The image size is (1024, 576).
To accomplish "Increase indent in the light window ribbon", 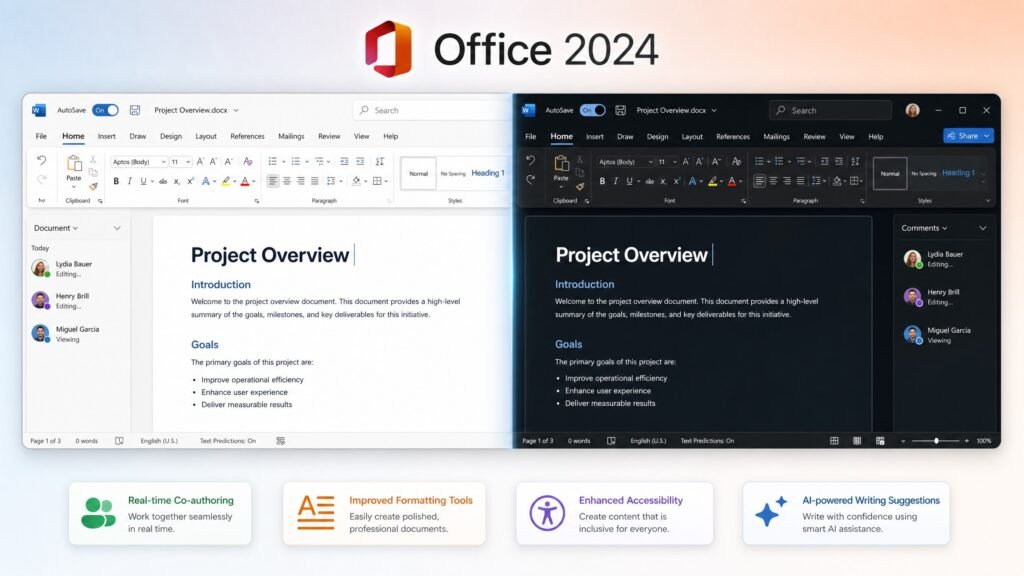I will pos(360,161).
